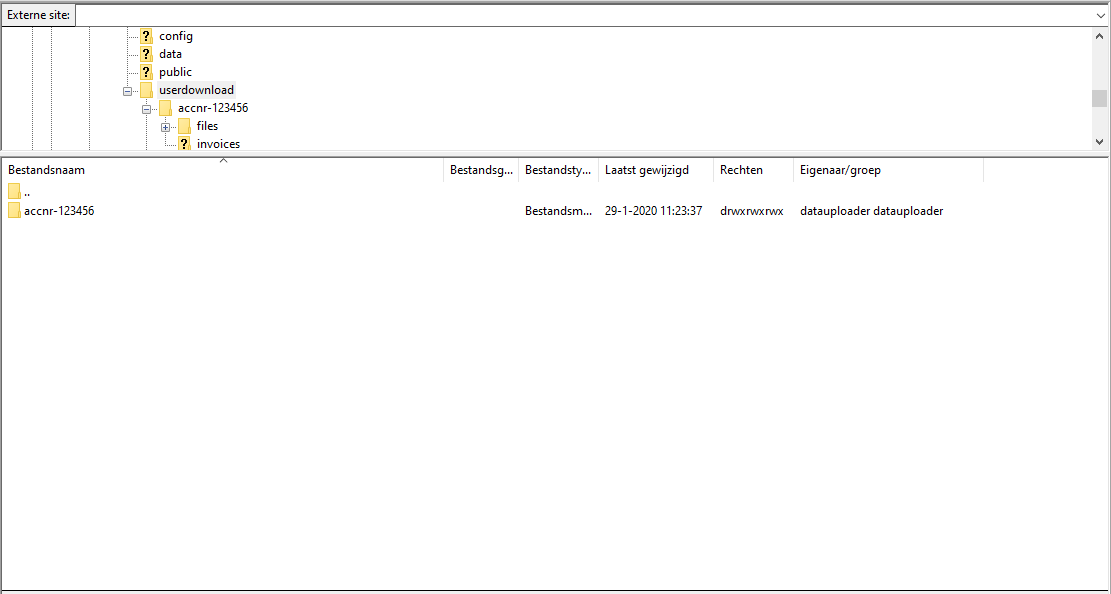Image resolution: width=1111 pixels, height=594 pixels.
Task: Click the Bestandsm... file type cell
Action: (x=558, y=211)
